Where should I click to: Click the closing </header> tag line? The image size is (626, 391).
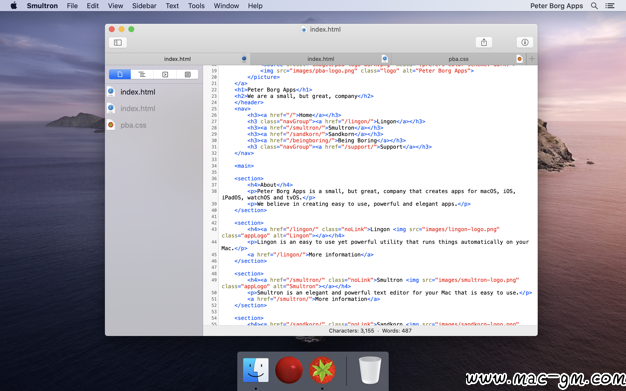249,102
